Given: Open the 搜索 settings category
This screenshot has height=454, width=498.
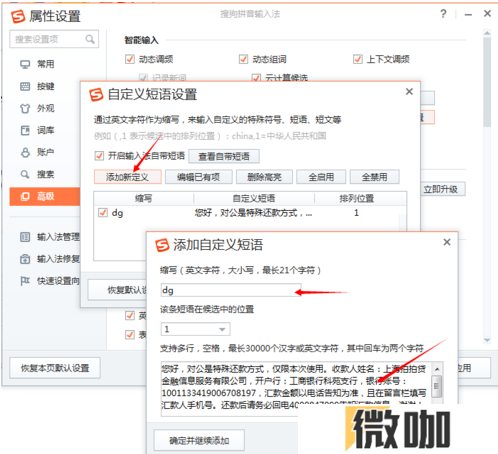Looking at the screenshot, I should tap(45, 174).
